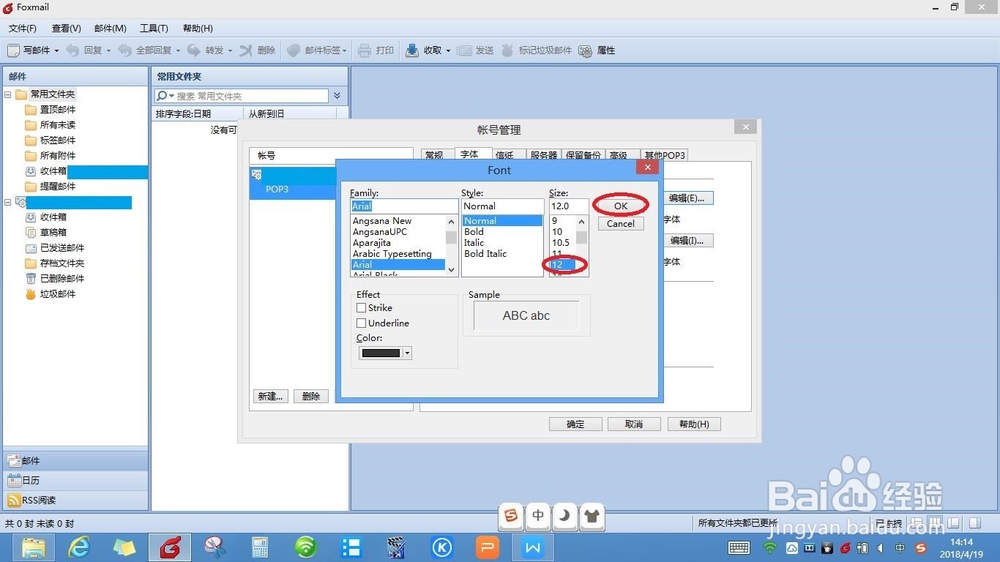This screenshot has height=562, width=1000.
Task: Click the Sogou input method S icon
Action: tap(511, 516)
